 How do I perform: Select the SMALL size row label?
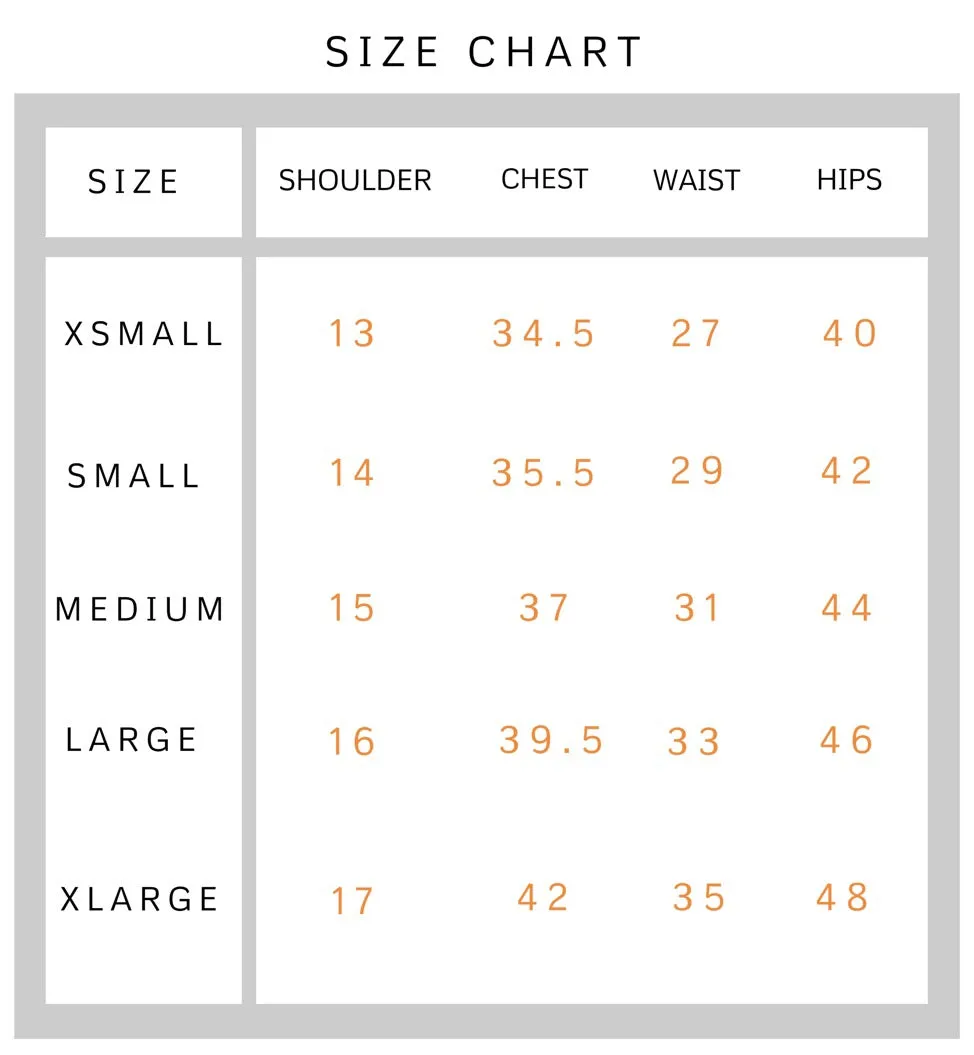click(x=133, y=476)
